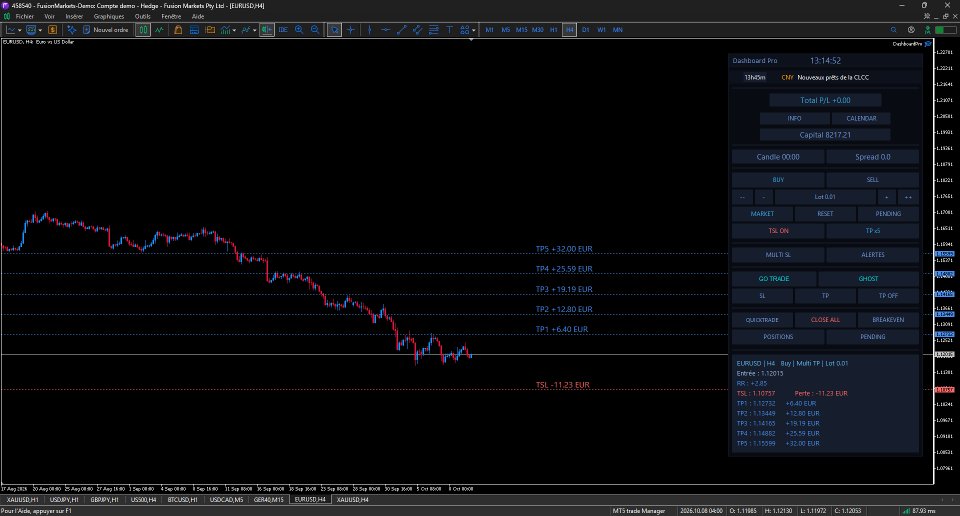The height and width of the screenshot is (516, 960).
Task: Switch to the MN timeframe
Action: coord(618,29)
